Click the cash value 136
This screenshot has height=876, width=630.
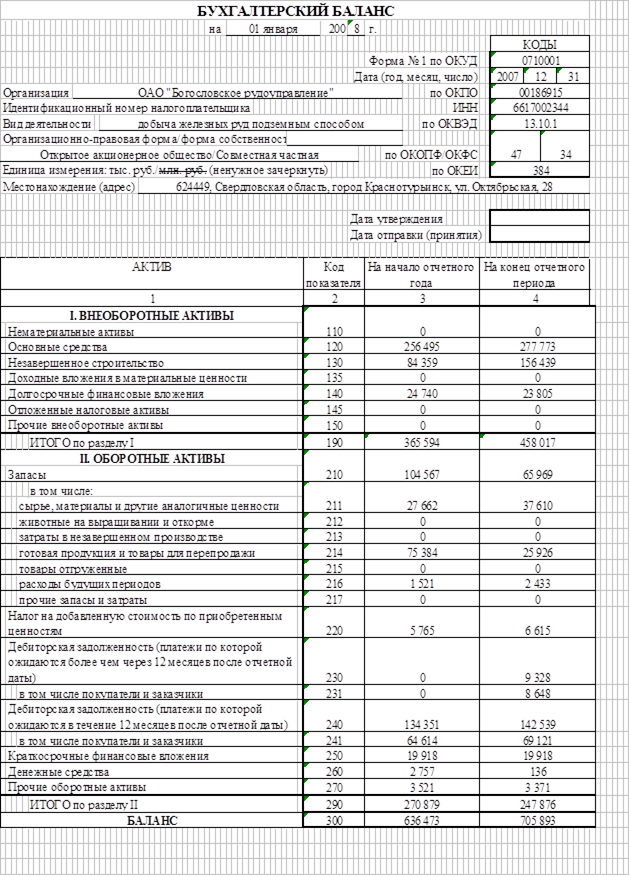click(x=537, y=772)
